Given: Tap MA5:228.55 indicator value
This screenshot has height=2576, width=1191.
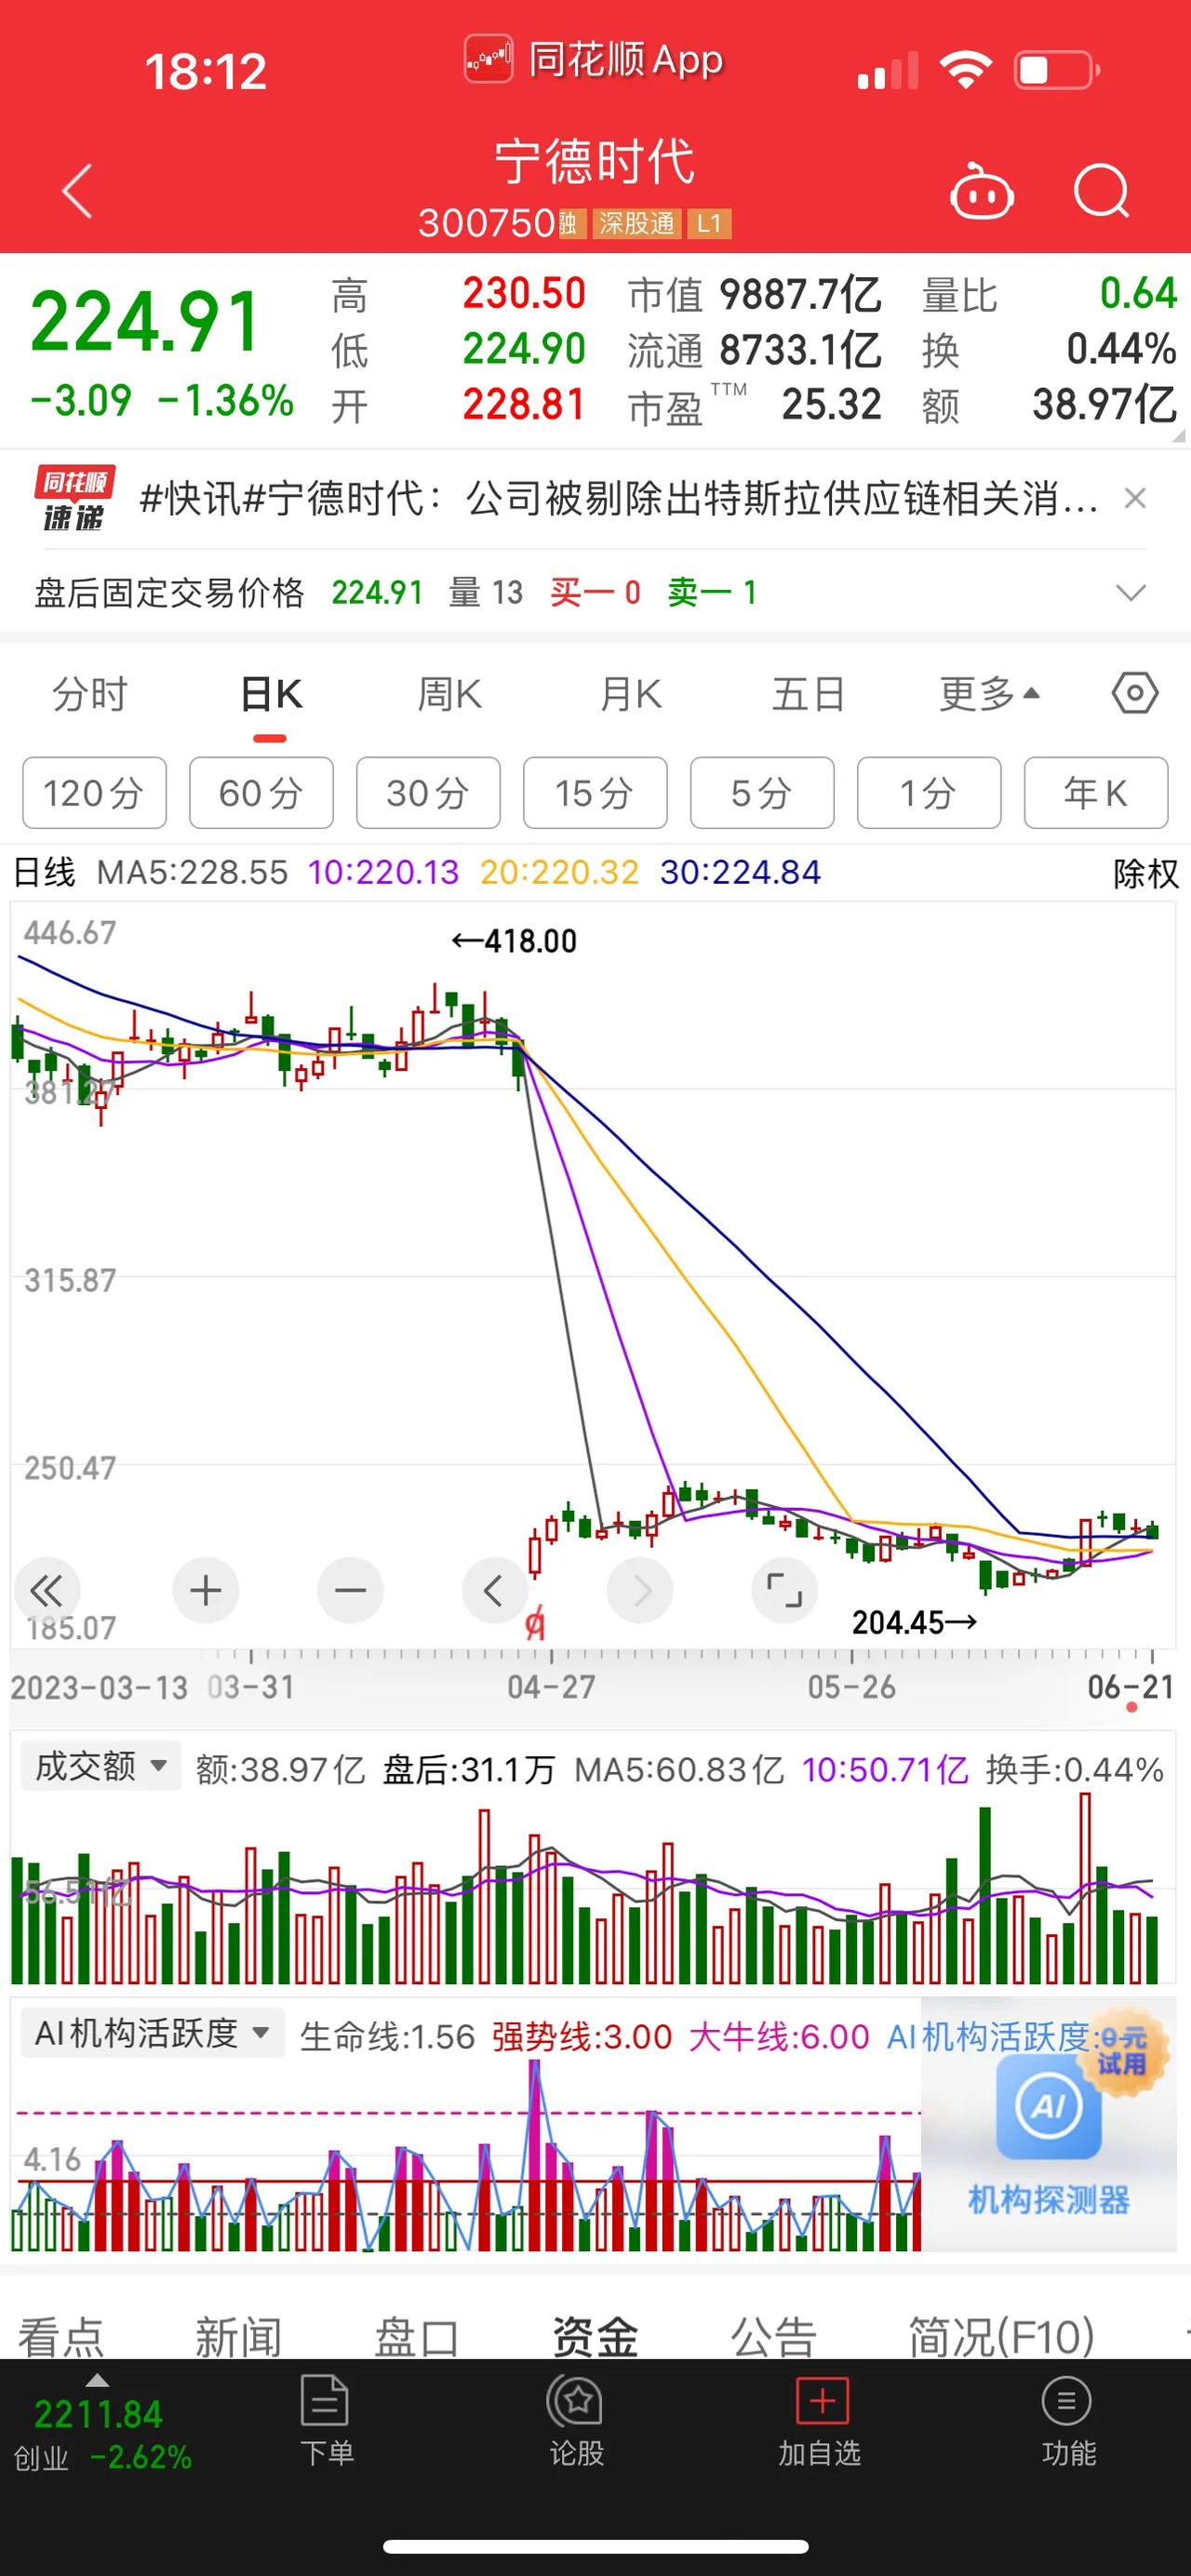Looking at the screenshot, I should click(x=192, y=873).
